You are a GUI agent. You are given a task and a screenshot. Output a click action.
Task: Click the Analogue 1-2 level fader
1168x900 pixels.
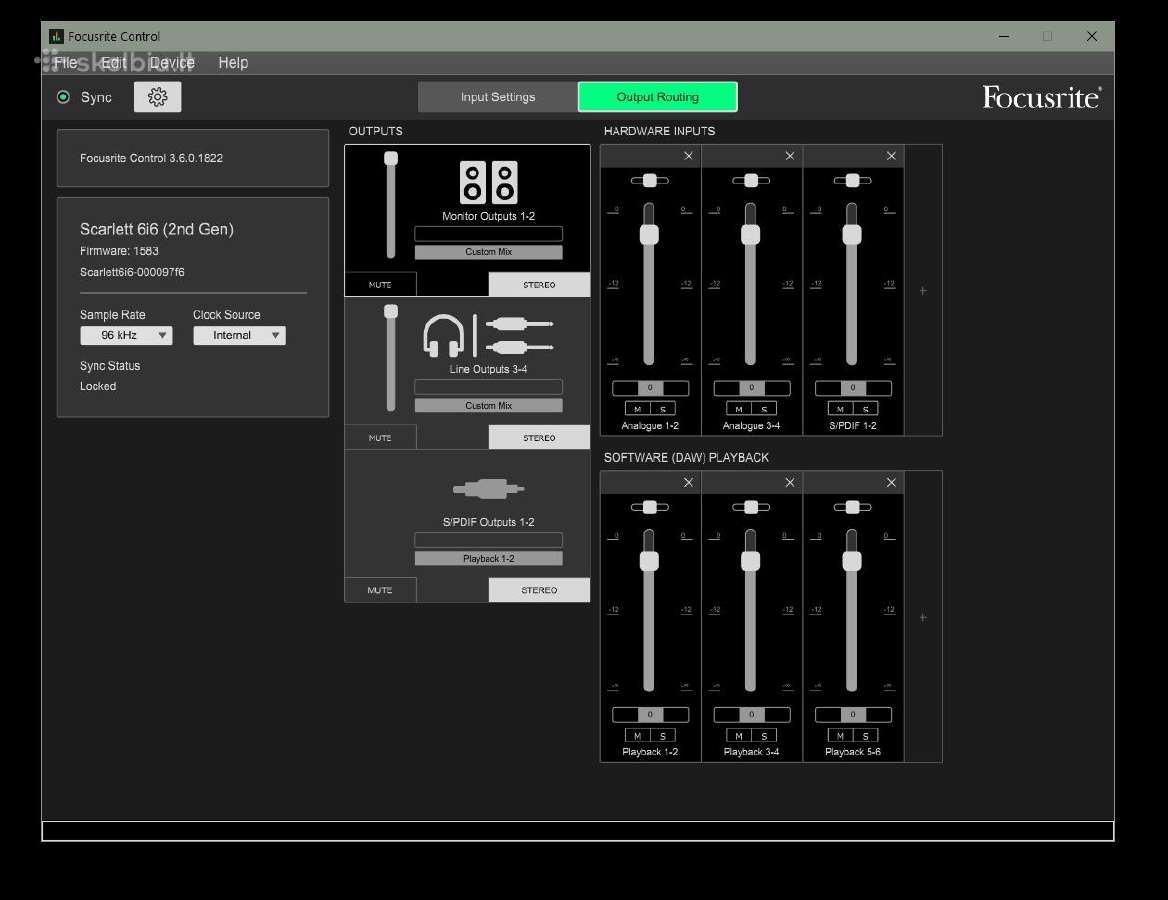[650, 283]
